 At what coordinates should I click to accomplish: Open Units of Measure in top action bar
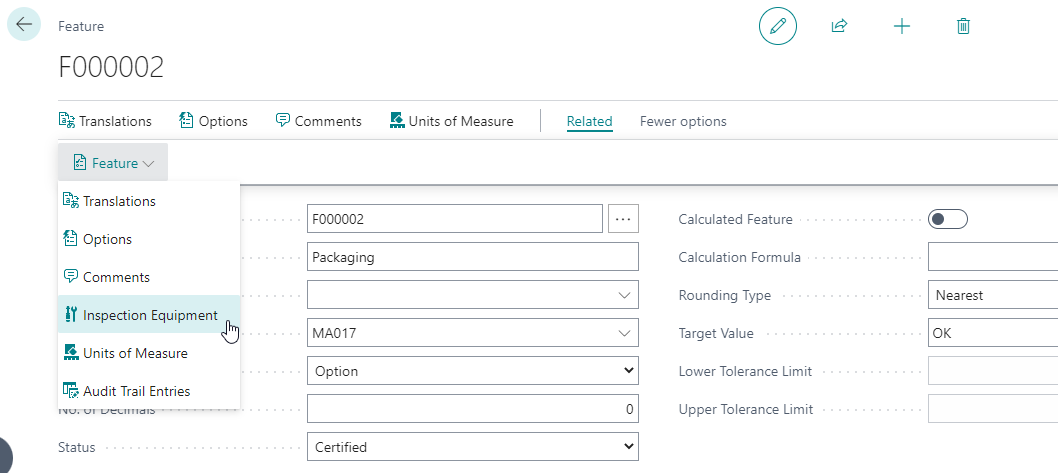tap(451, 121)
